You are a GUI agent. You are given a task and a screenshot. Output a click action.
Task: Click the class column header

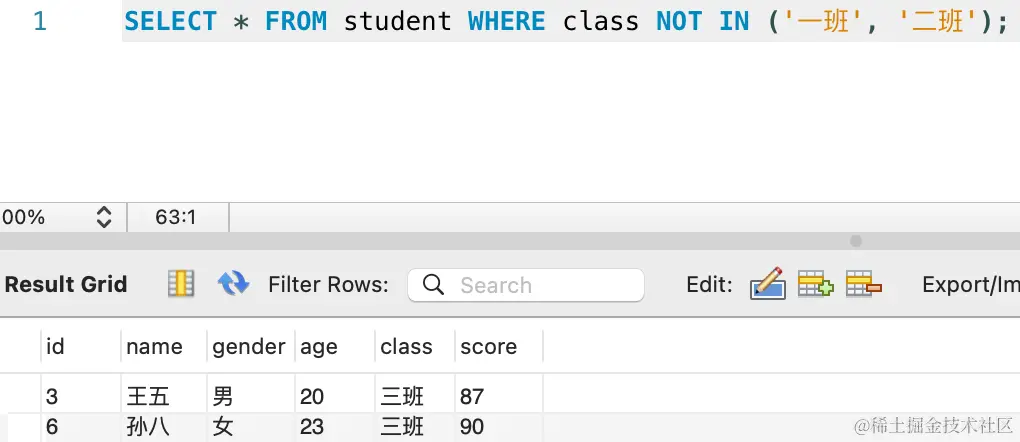point(415,346)
